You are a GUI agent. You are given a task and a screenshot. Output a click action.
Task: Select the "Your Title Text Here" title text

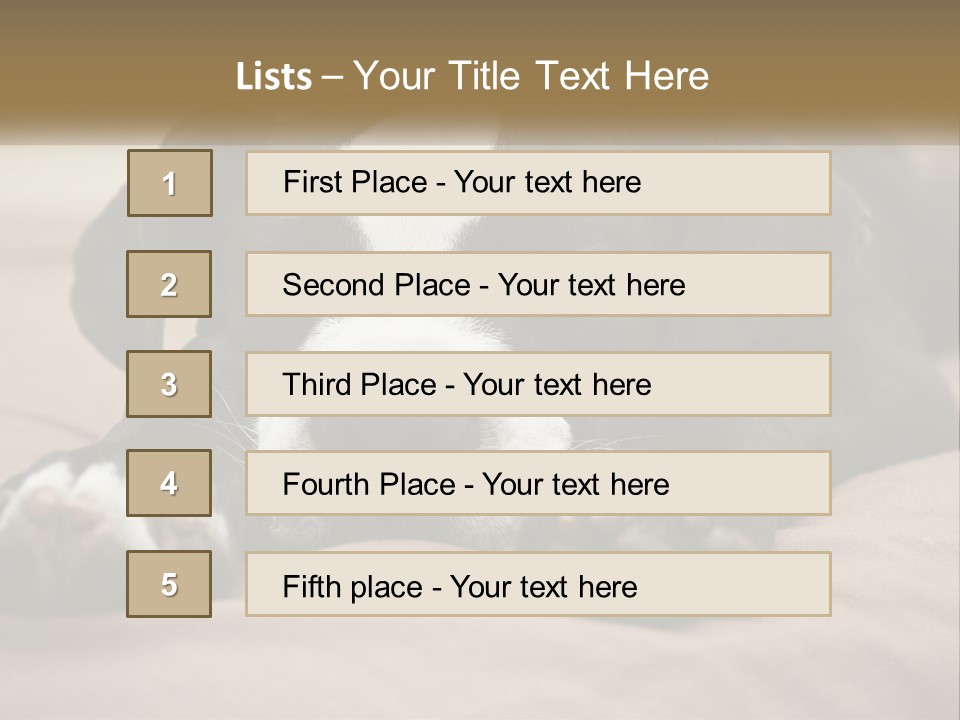(531, 76)
